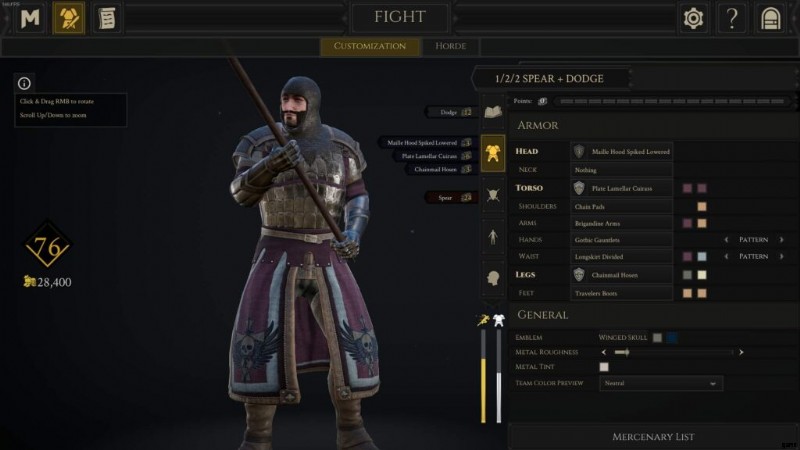Select the crossed weapons shield icon
Screen dimensions: 800x450
(x=492, y=195)
